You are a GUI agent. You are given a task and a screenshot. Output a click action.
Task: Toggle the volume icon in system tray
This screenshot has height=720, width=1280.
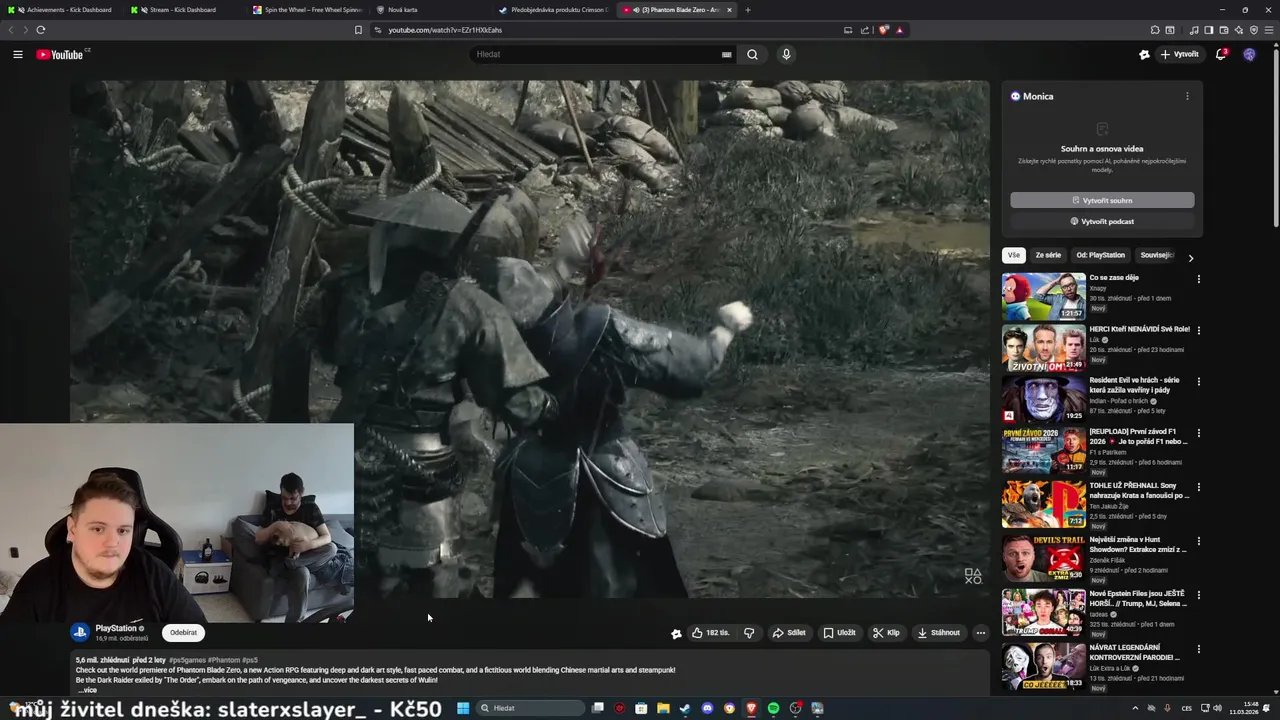pos(1217,708)
